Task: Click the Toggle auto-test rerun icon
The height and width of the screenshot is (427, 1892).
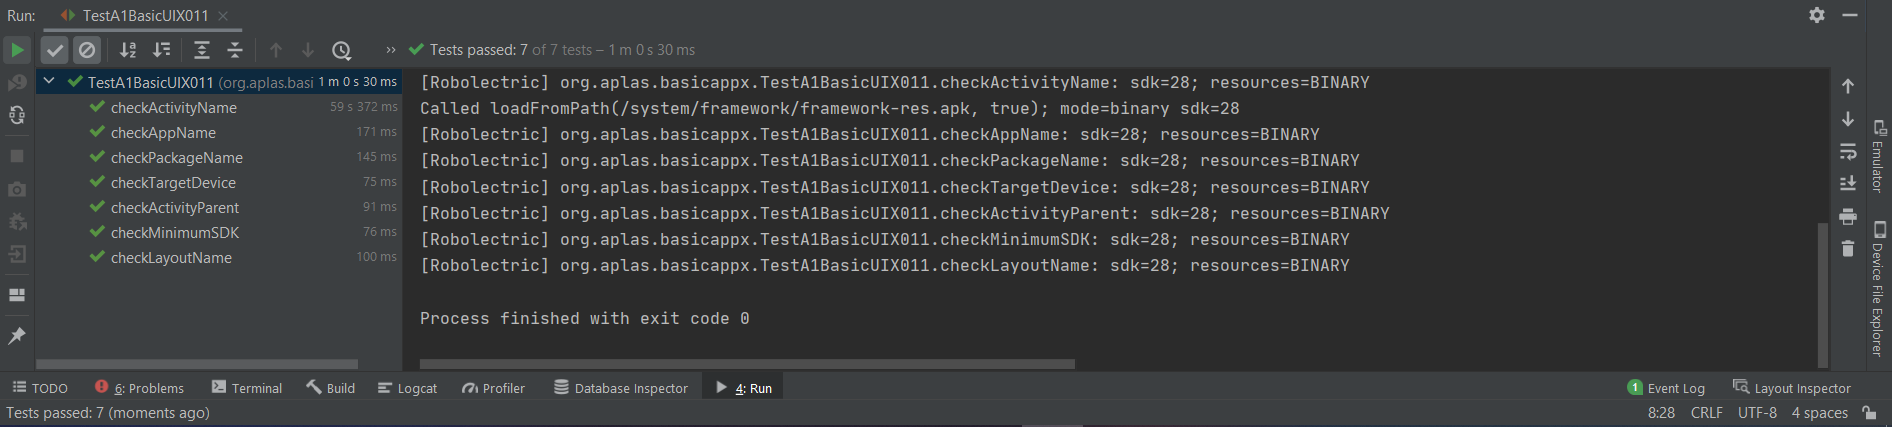Action: (x=17, y=116)
